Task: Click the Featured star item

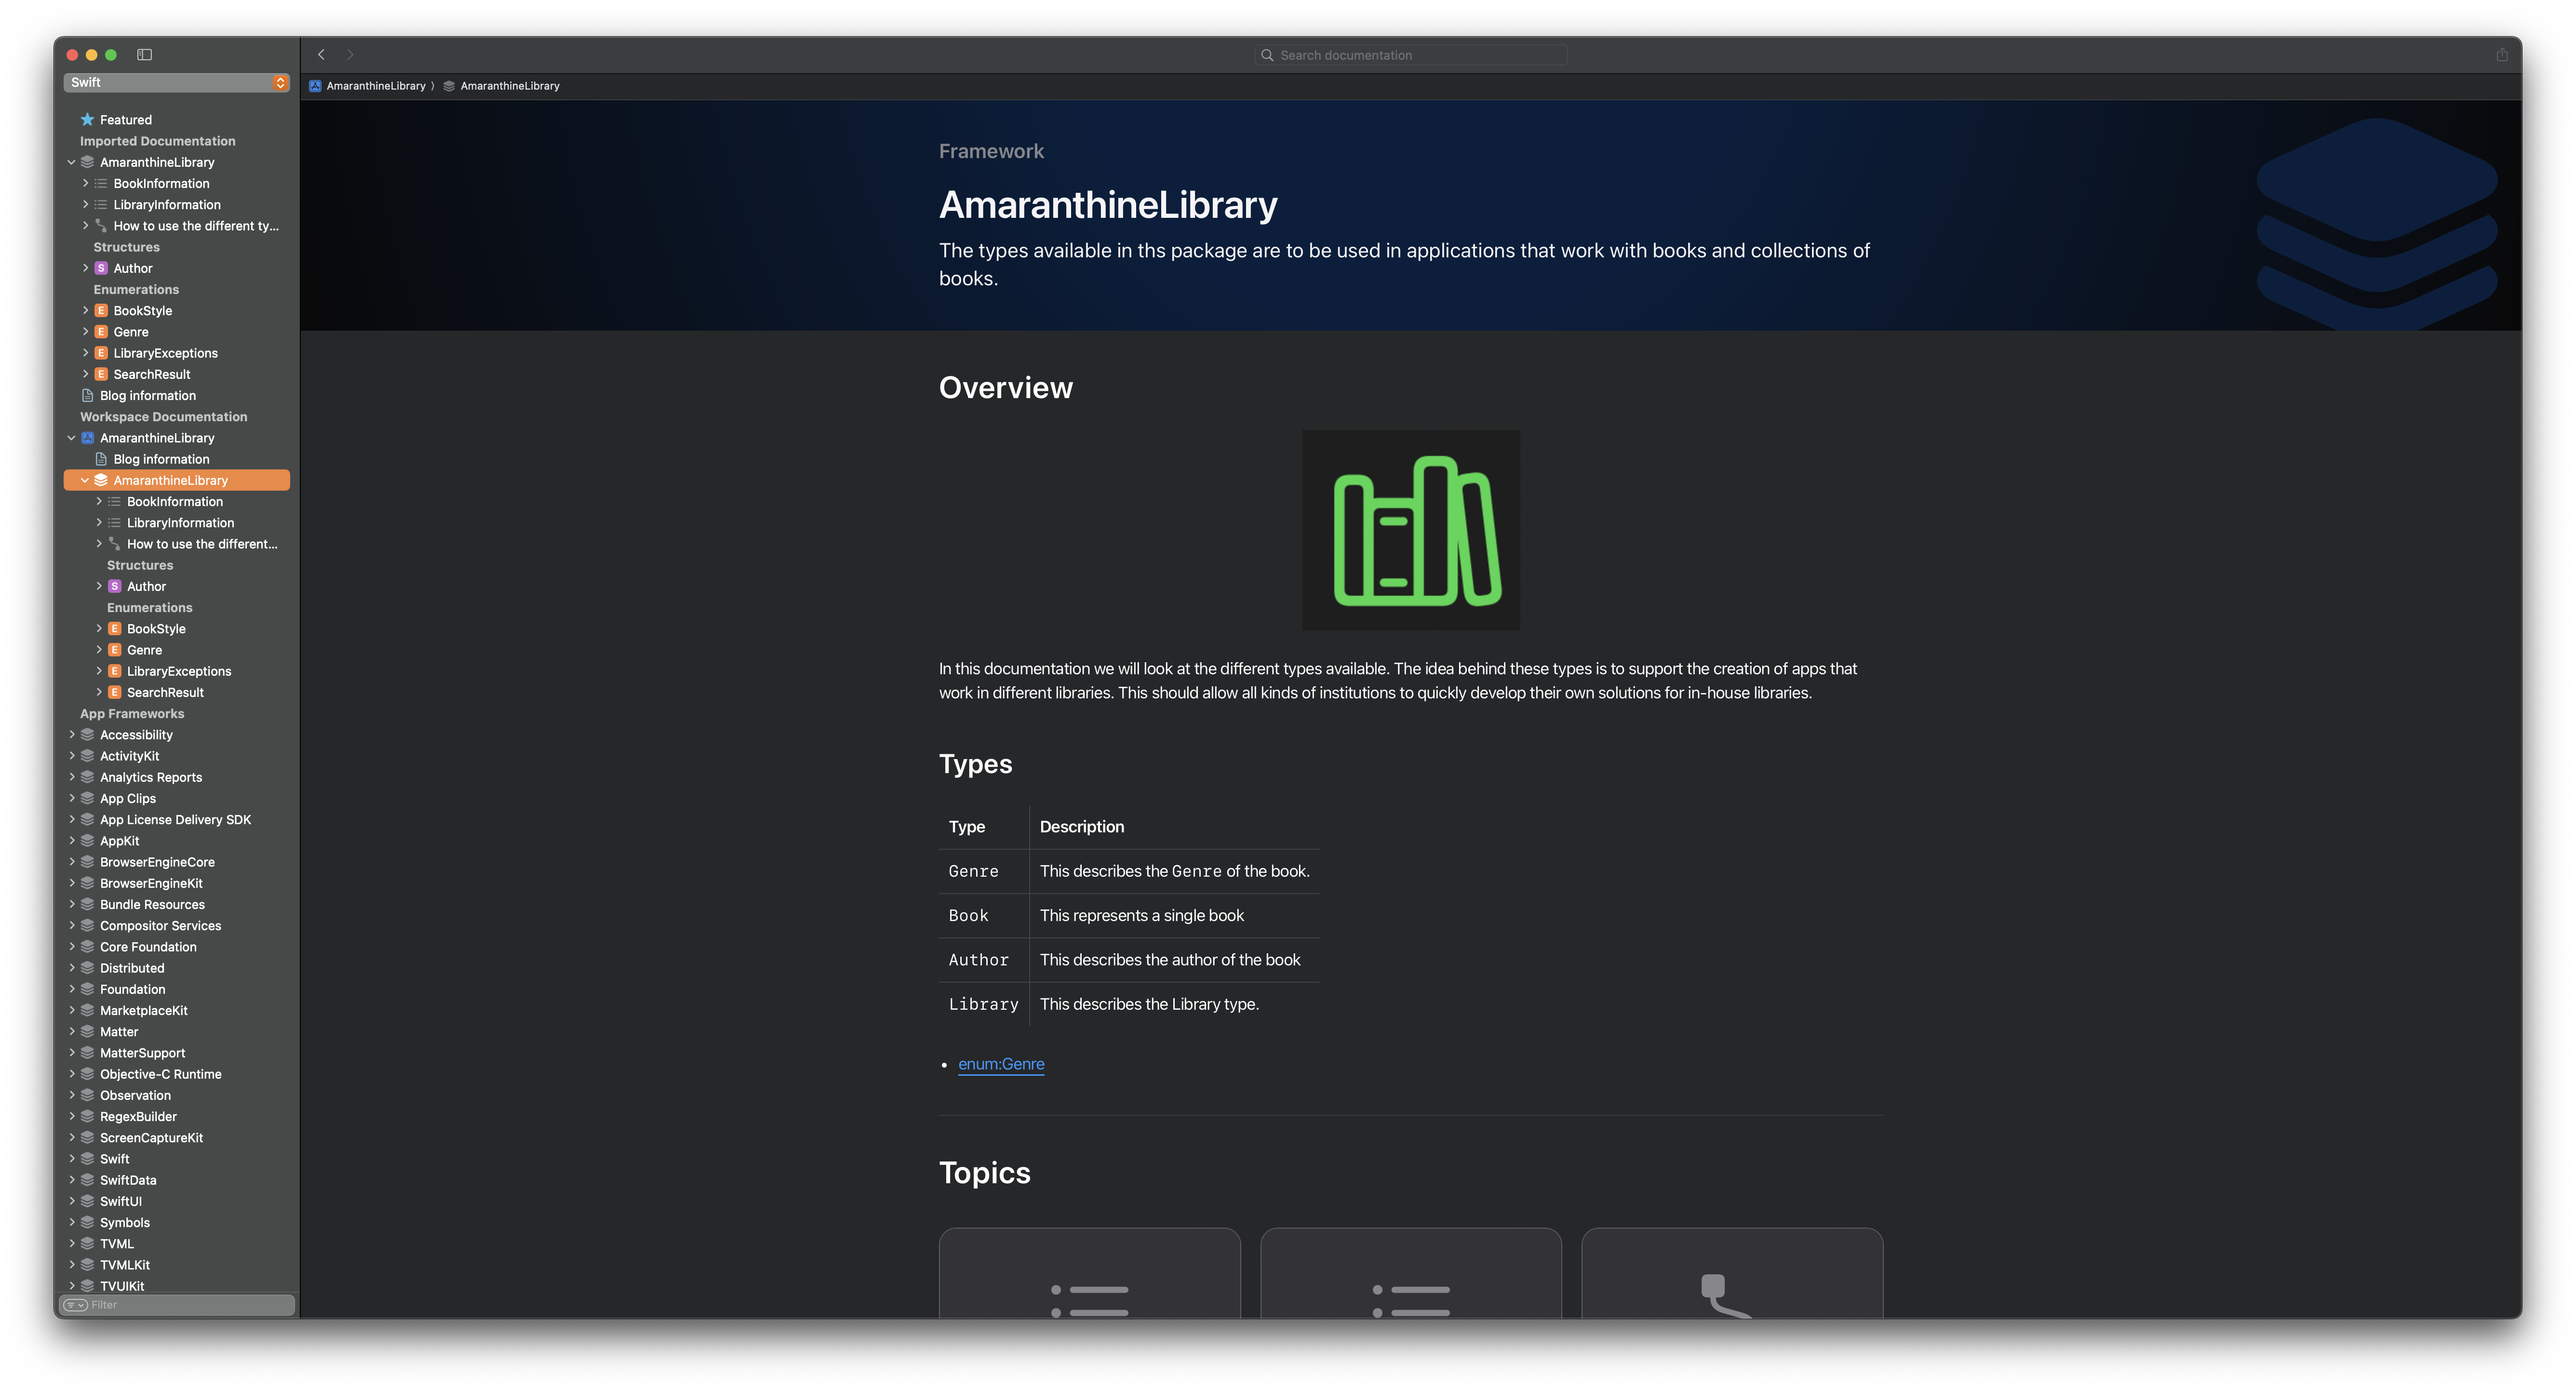Action: [125, 120]
